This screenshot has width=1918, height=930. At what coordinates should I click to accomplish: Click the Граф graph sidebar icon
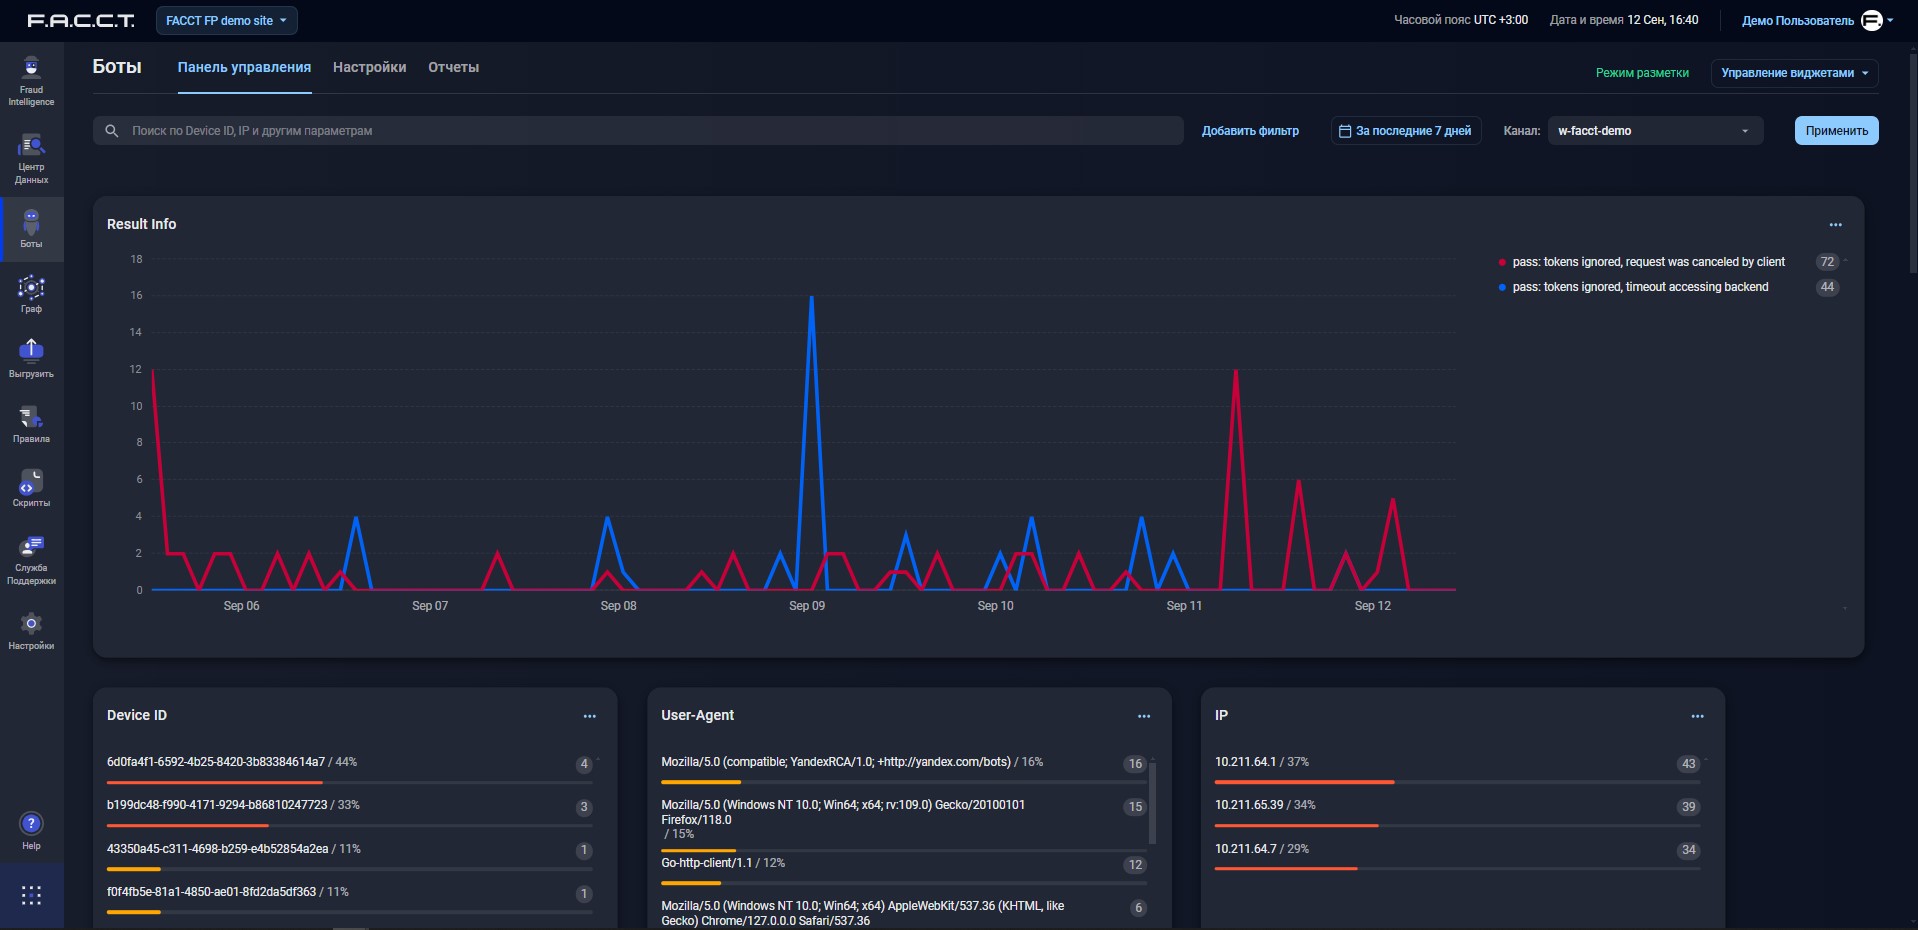click(x=31, y=293)
